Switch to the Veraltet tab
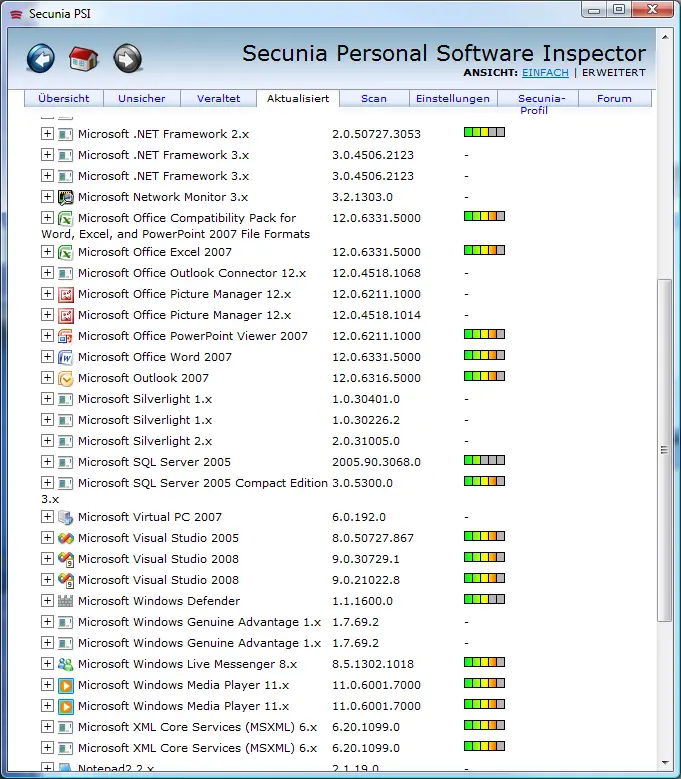Viewport: 681px width, 779px height. point(219,98)
